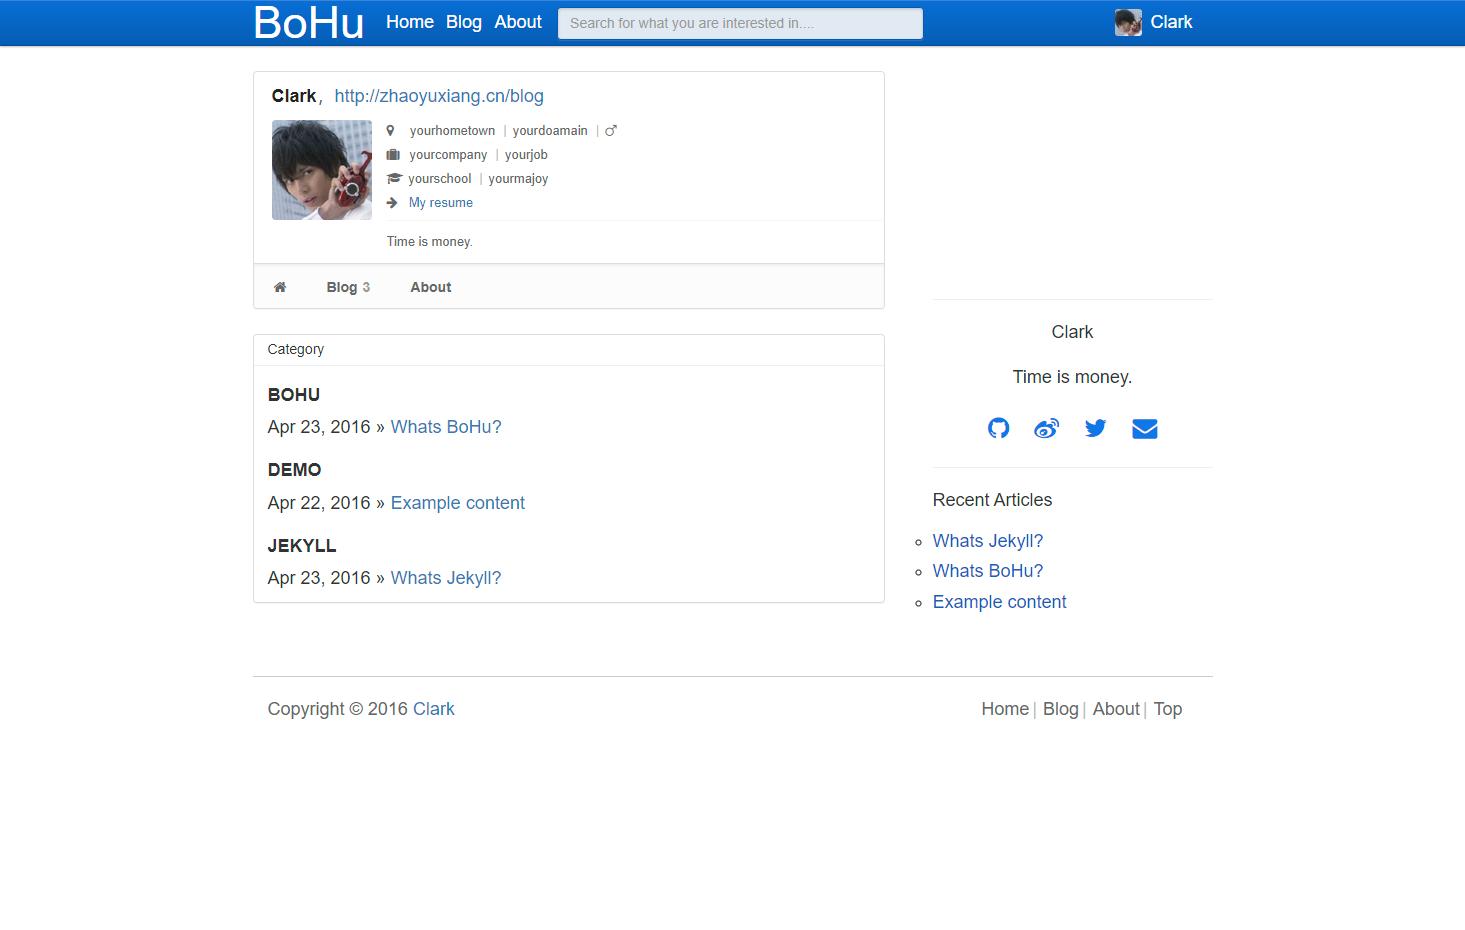The width and height of the screenshot is (1465, 930).
Task: Select About in the top navigation
Action: point(517,22)
